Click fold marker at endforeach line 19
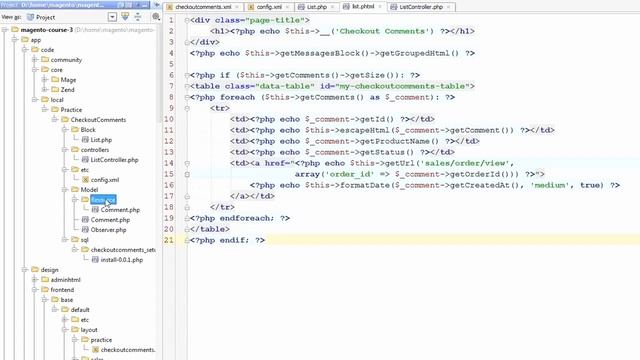Screen dimensions: 640x360 (x=187, y=218)
